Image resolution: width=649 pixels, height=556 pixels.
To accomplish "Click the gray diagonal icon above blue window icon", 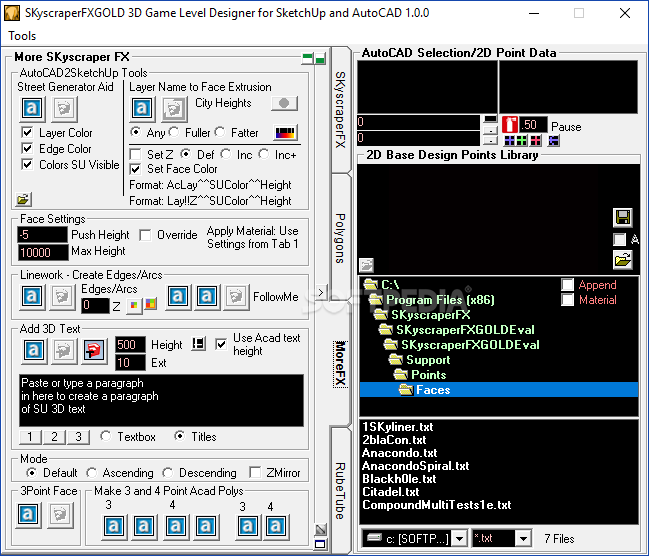I will tap(321, 529).
